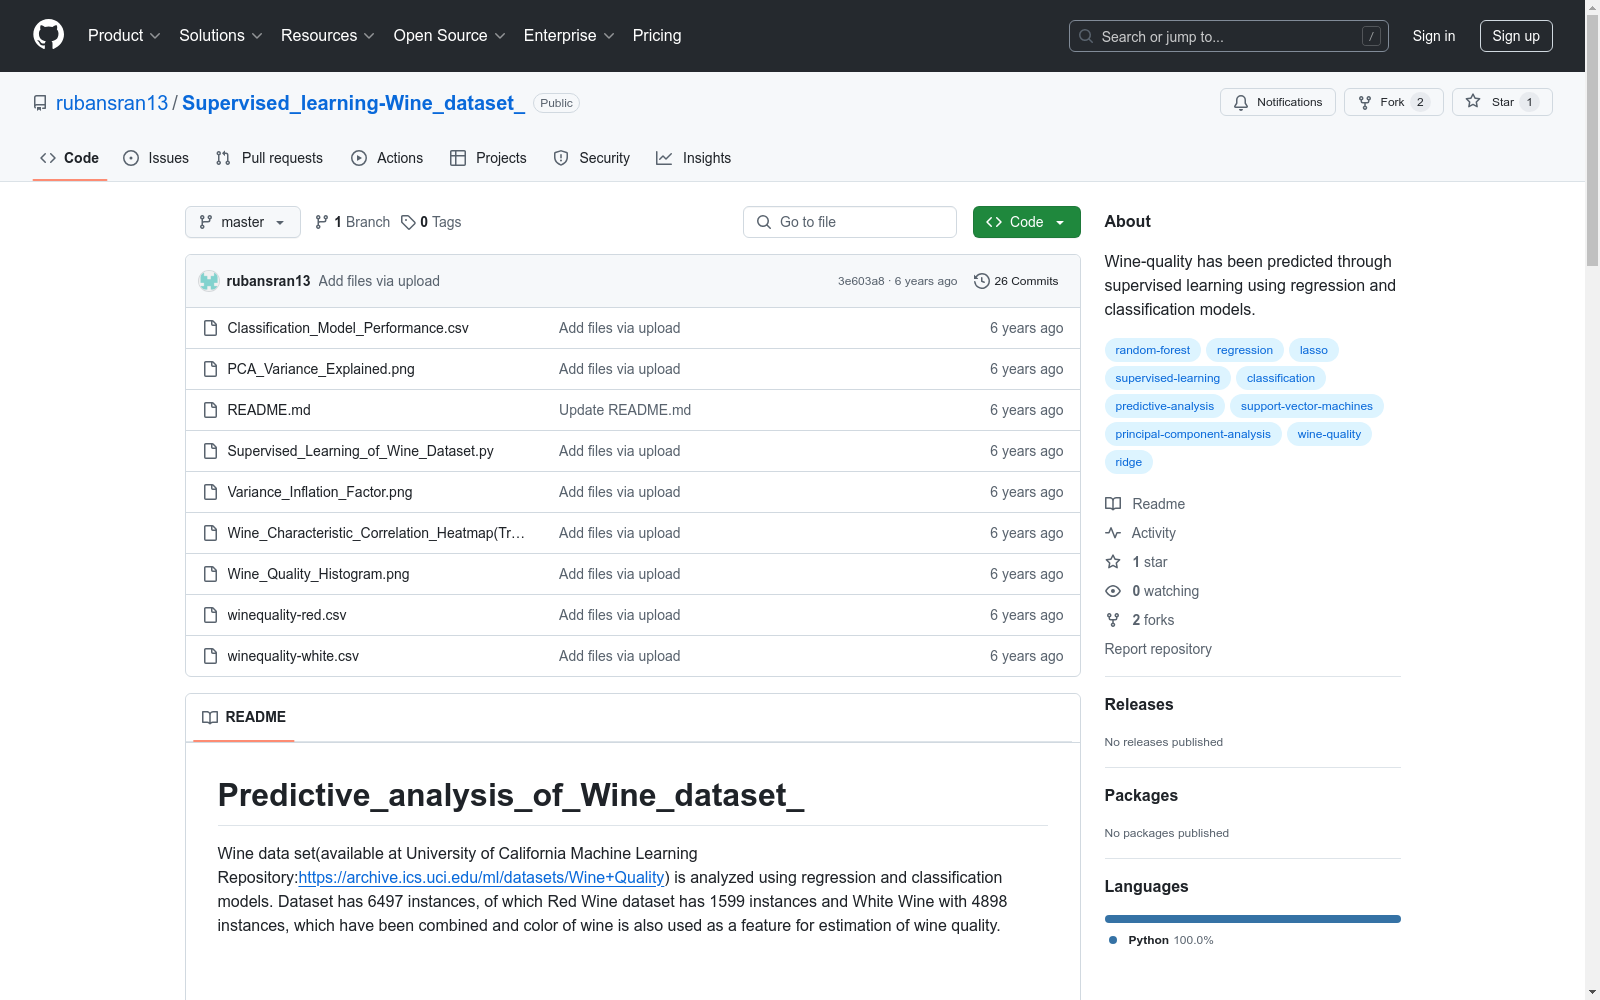Expand the Resources menu

[x=328, y=35]
